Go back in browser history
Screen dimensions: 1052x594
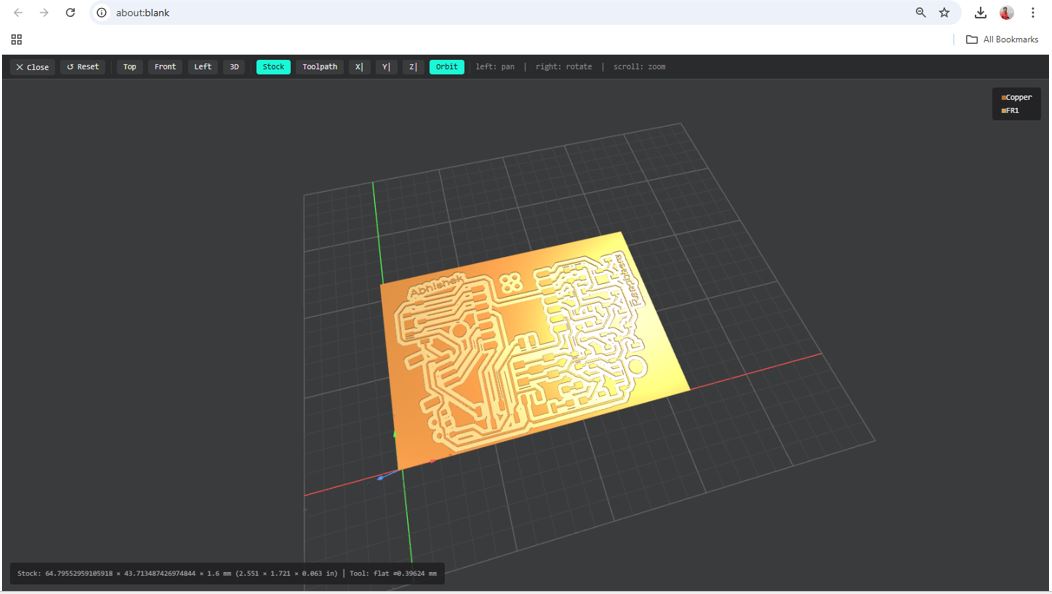point(18,13)
